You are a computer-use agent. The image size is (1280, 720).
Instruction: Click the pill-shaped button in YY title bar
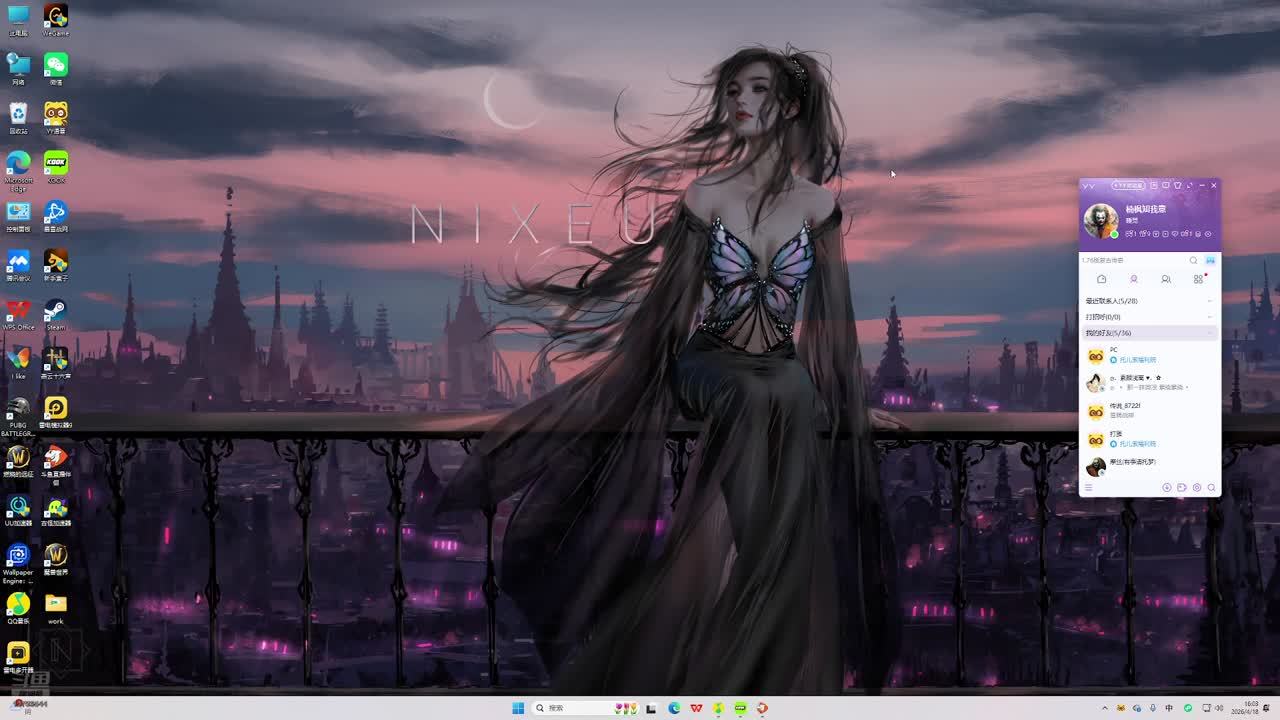click(1128, 185)
